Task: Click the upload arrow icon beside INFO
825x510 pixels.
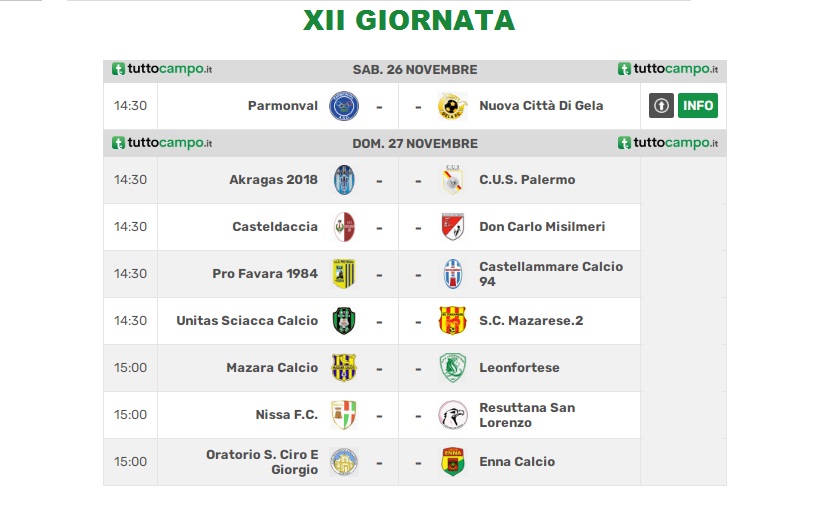Action: 661,105
